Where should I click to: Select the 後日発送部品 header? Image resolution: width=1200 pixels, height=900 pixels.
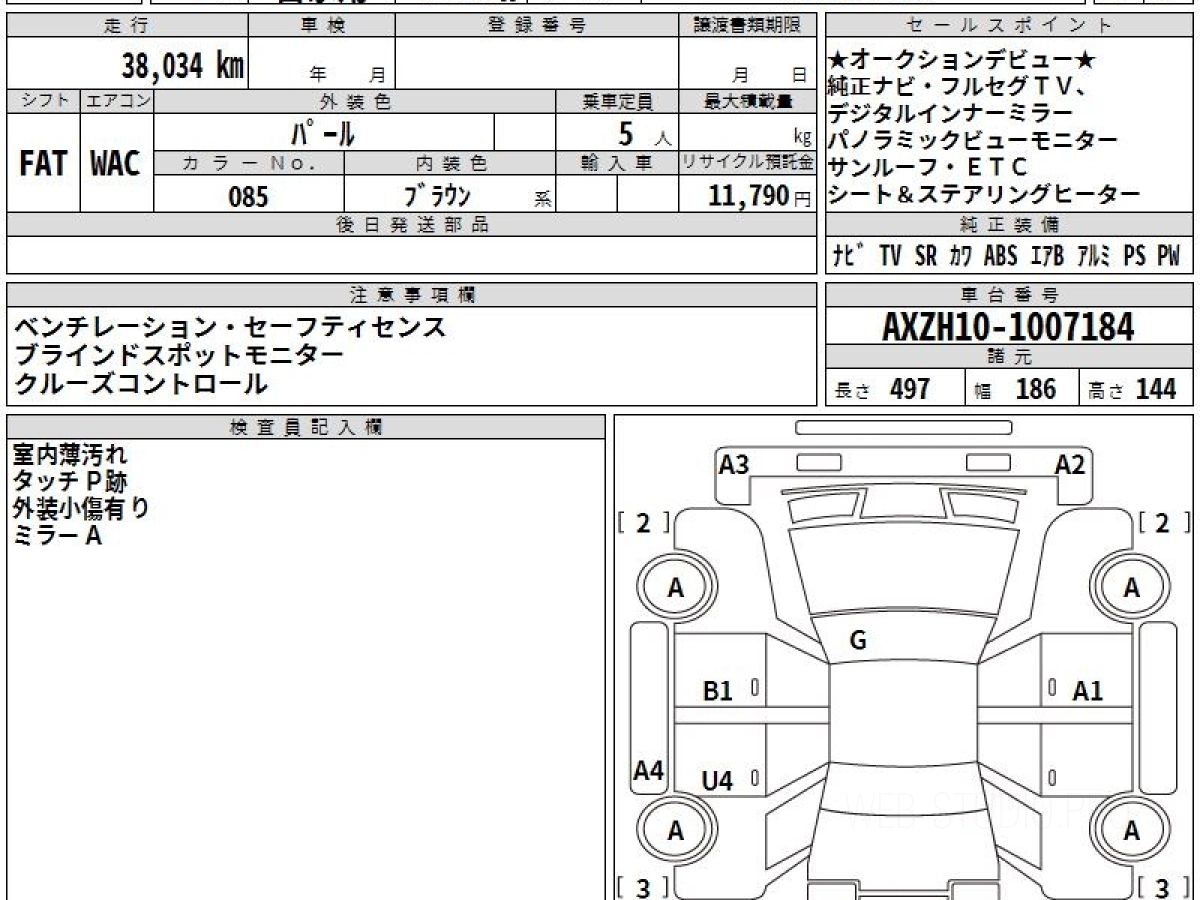click(x=412, y=225)
